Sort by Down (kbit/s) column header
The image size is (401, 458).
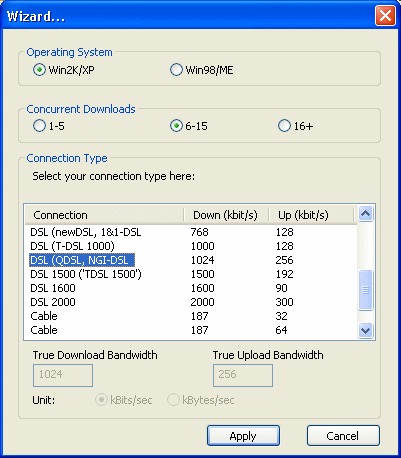pos(226,215)
